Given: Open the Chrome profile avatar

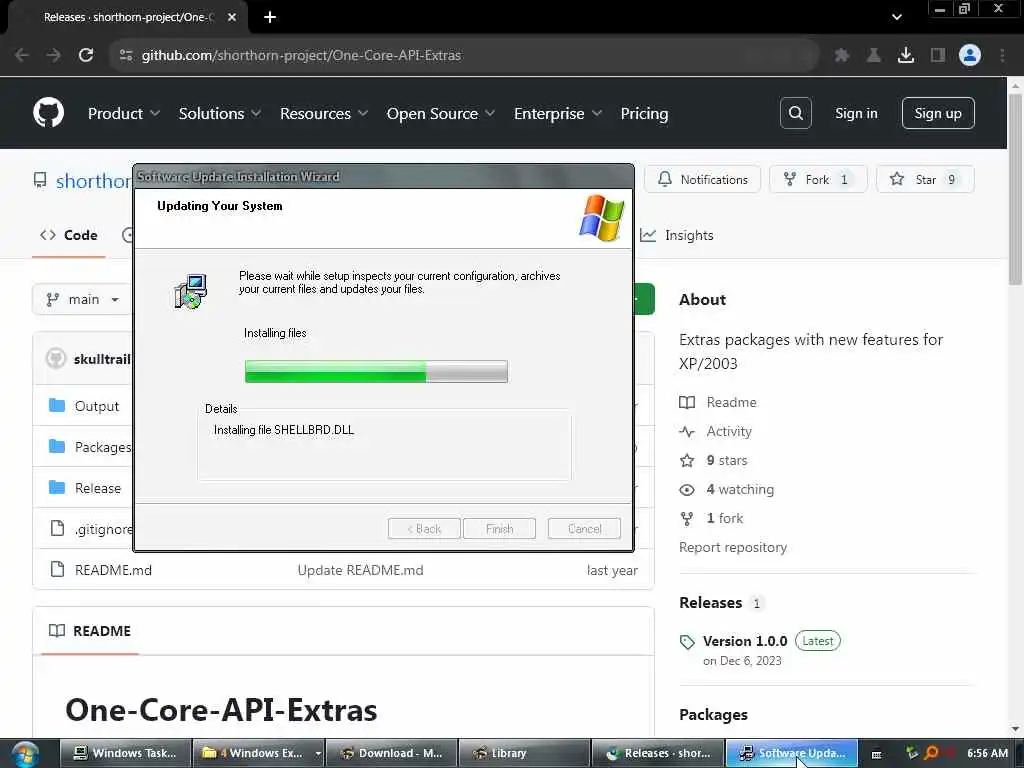Looking at the screenshot, I should pyautogui.click(x=970, y=55).
